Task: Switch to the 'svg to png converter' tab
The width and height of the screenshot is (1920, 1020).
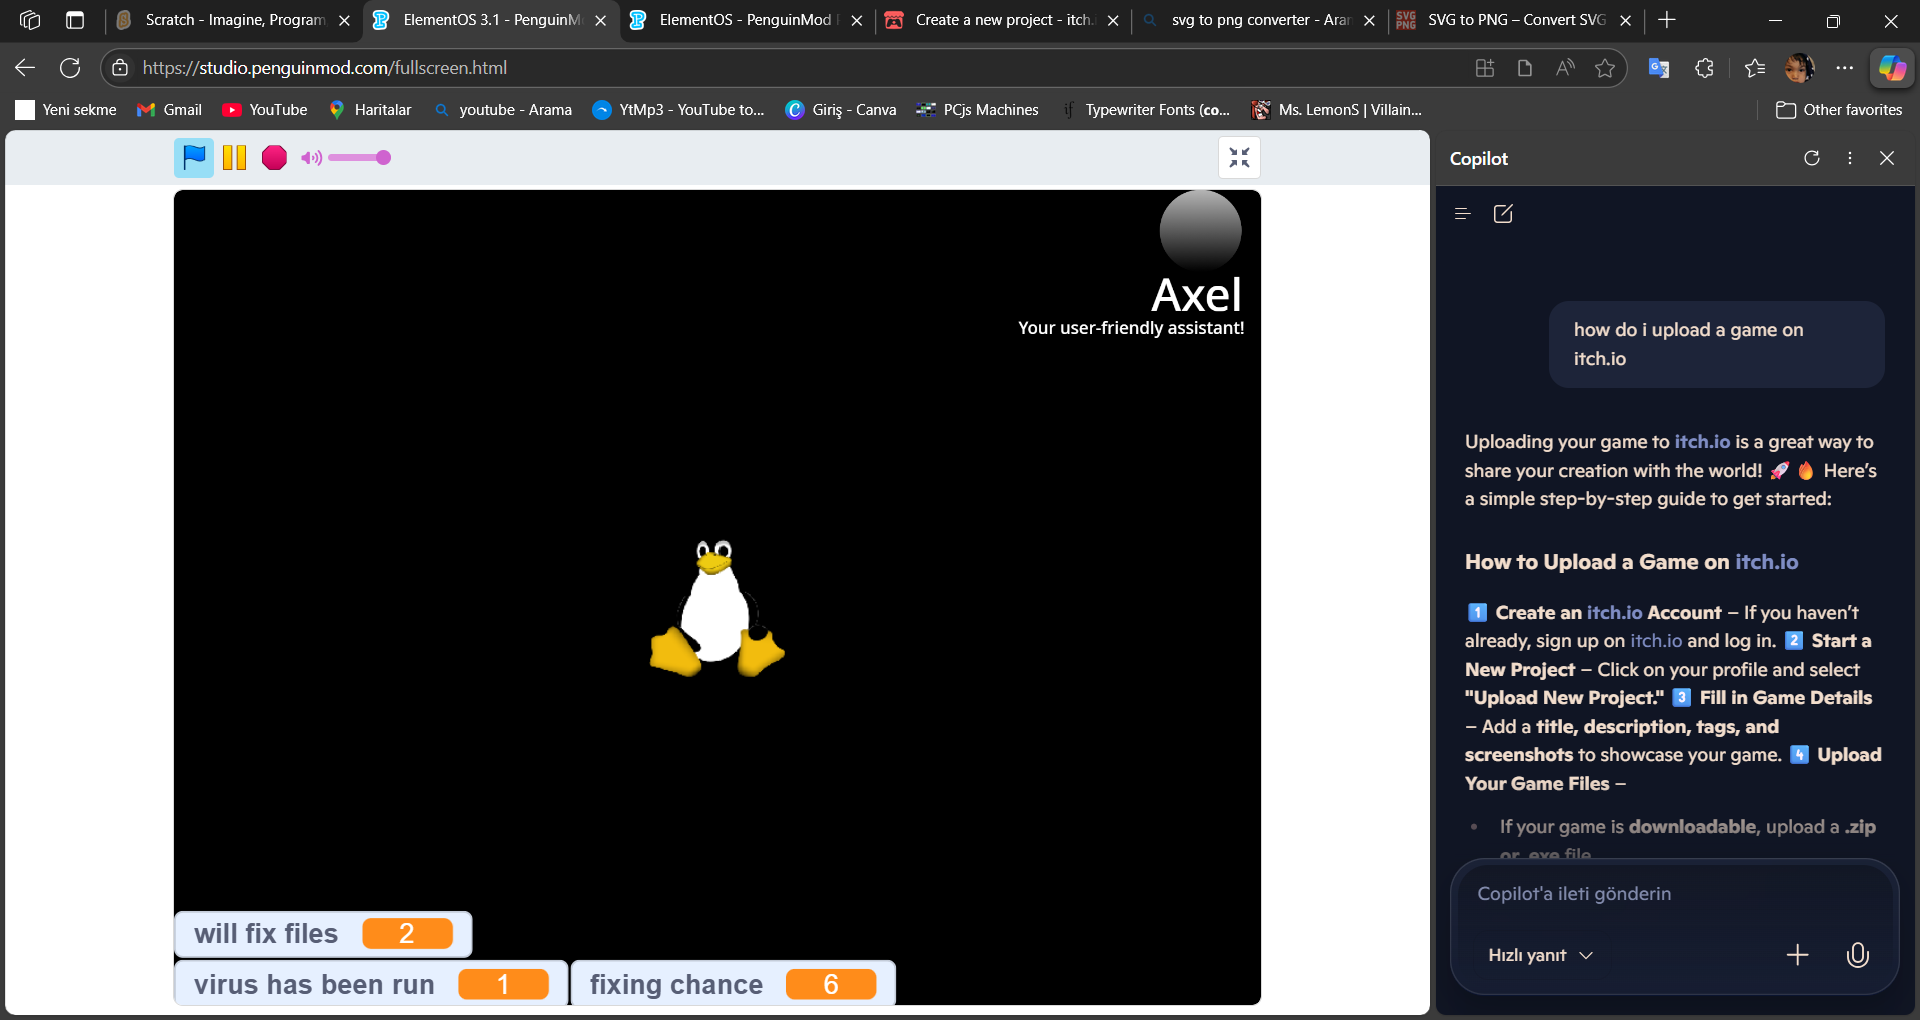Action: click(1259, 20)
